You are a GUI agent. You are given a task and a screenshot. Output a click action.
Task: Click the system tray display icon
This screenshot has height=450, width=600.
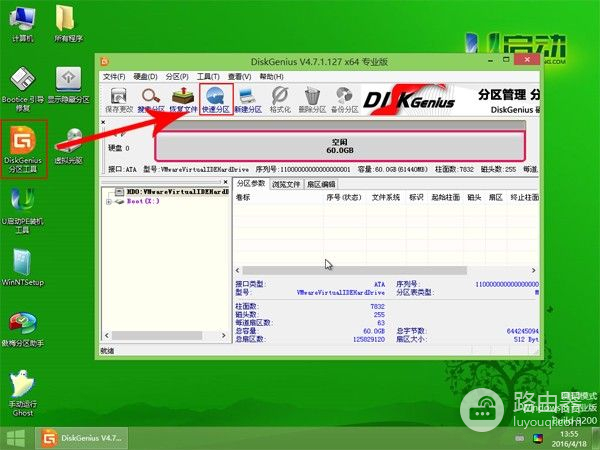(x=538, y=439)
